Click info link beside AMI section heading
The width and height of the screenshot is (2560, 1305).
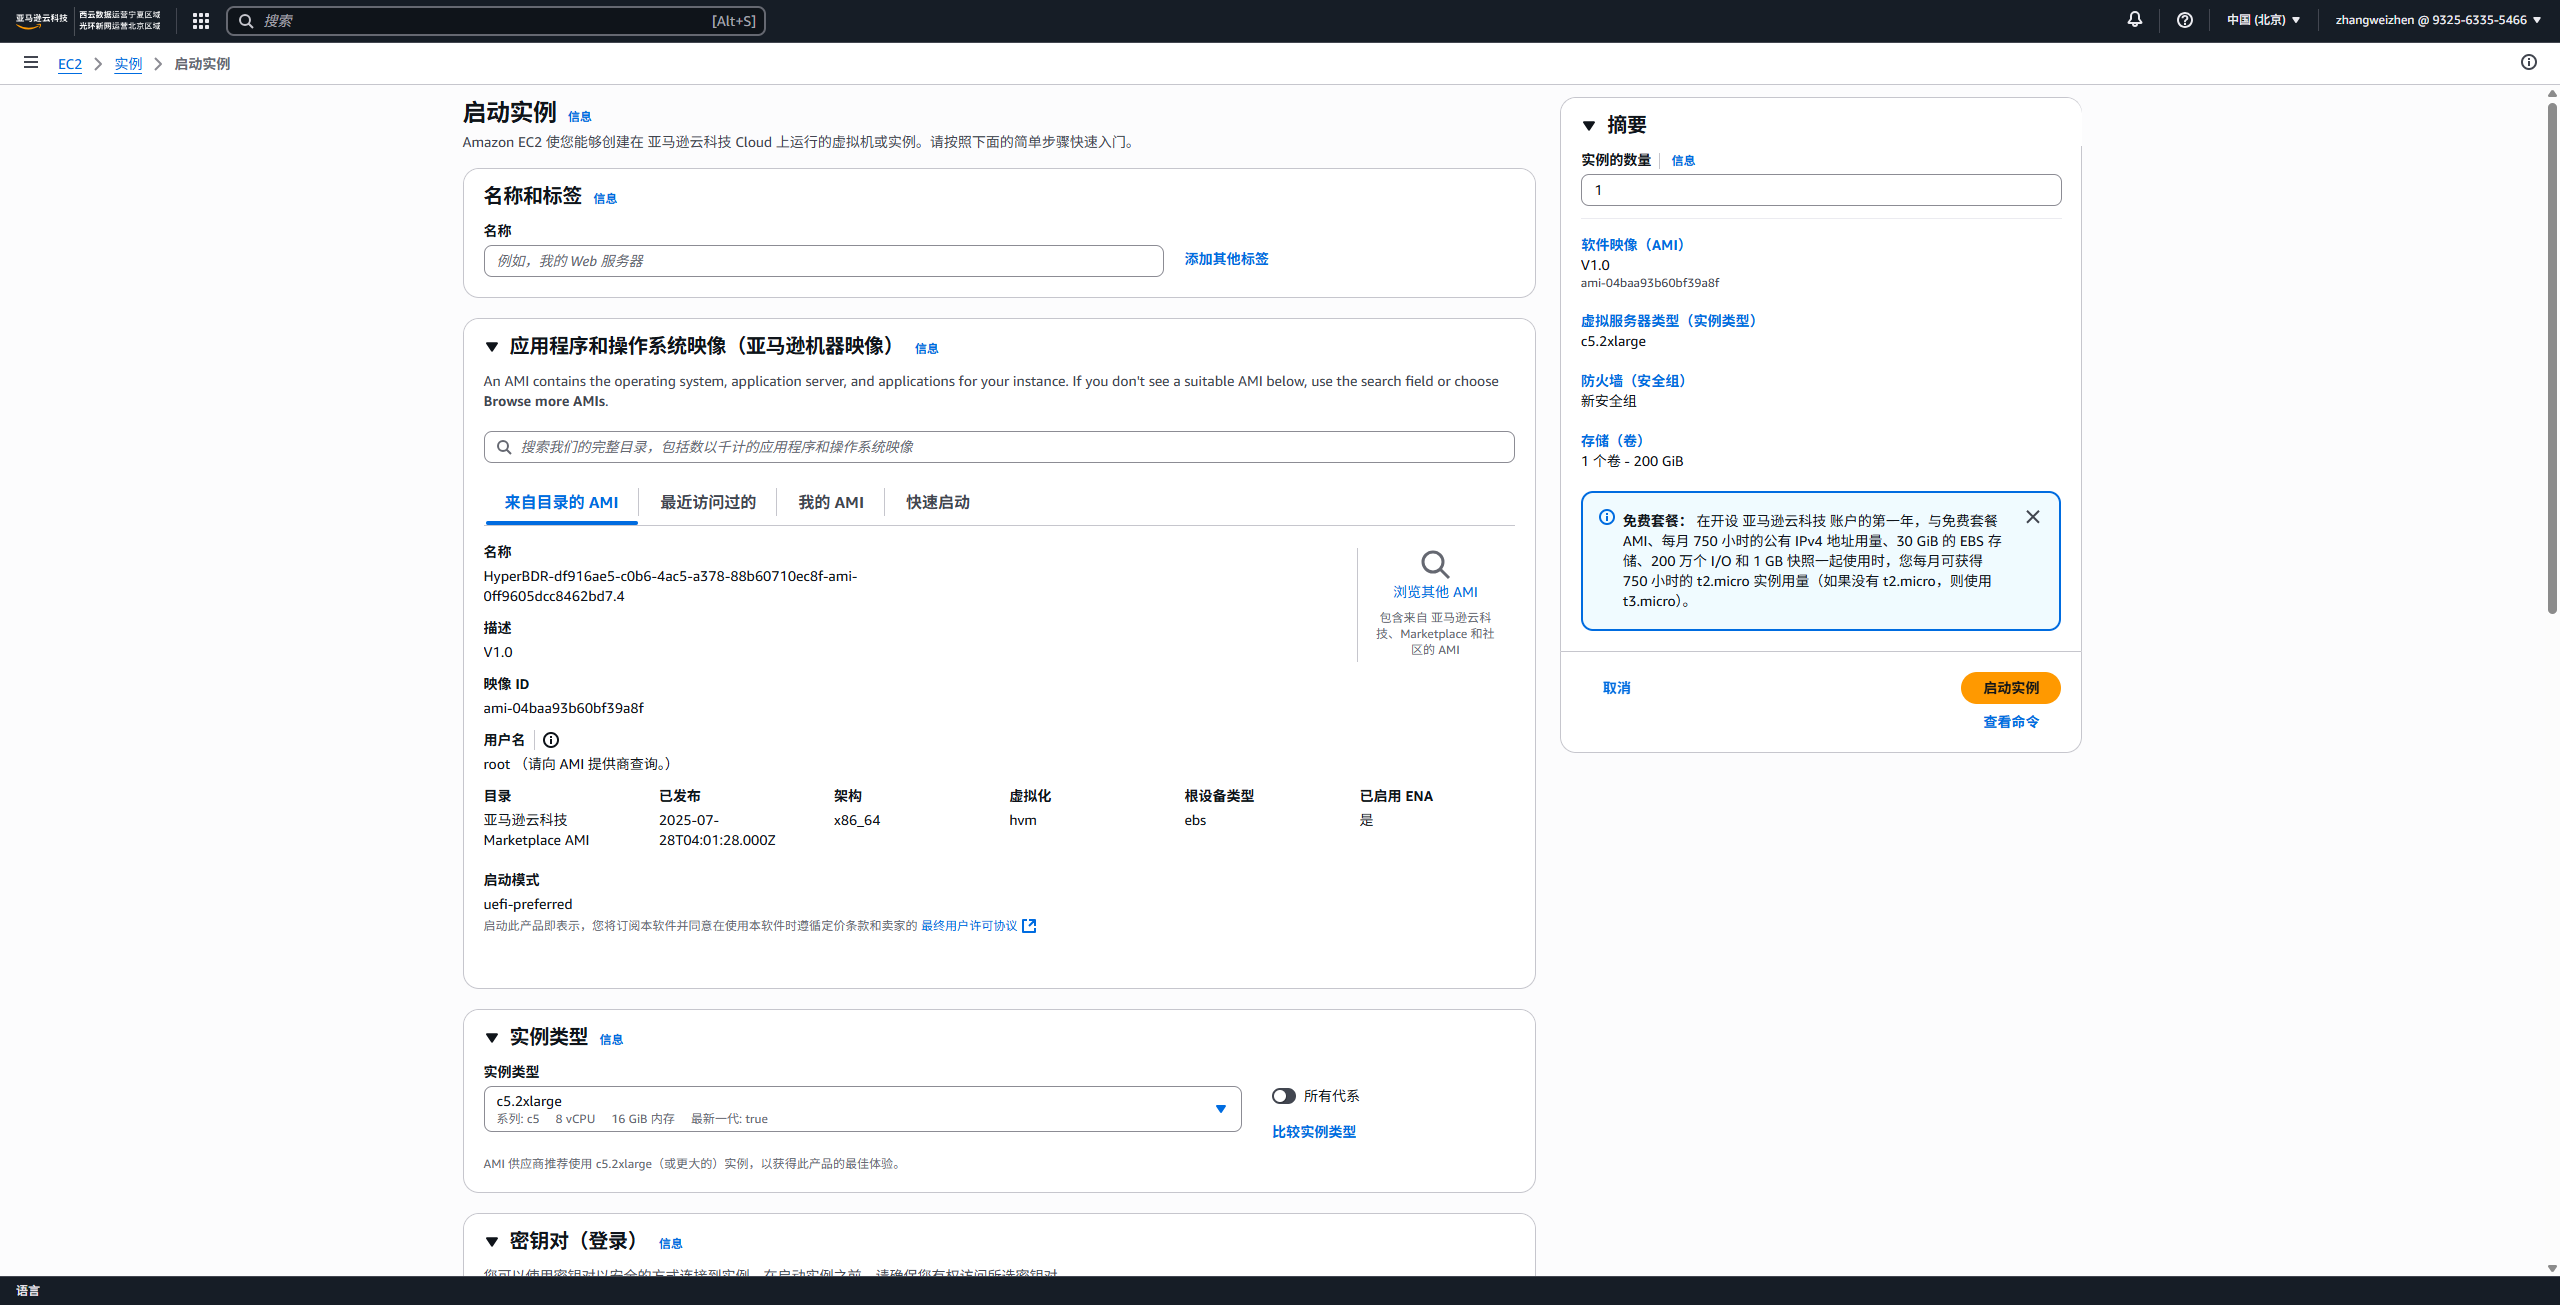point(927,349)
